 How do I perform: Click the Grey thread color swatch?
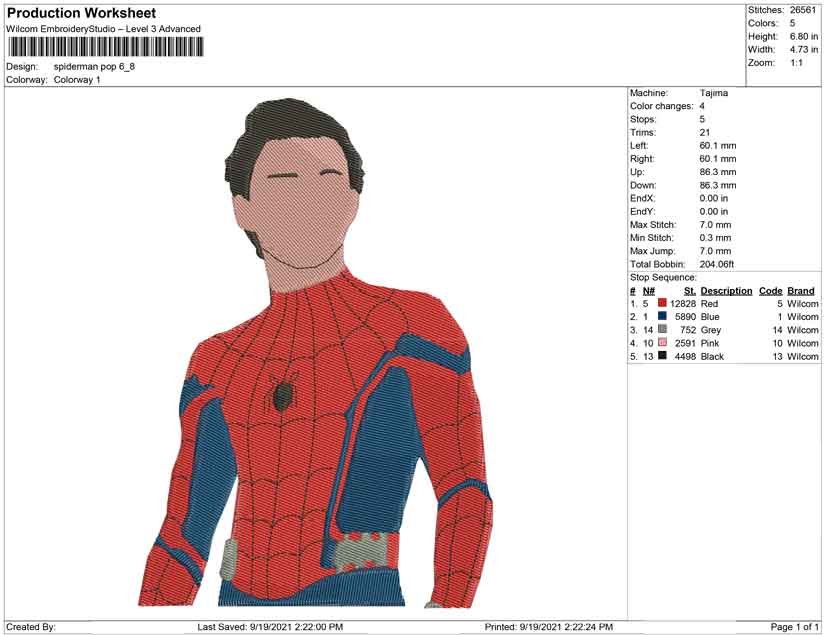[x=662, y=329]
